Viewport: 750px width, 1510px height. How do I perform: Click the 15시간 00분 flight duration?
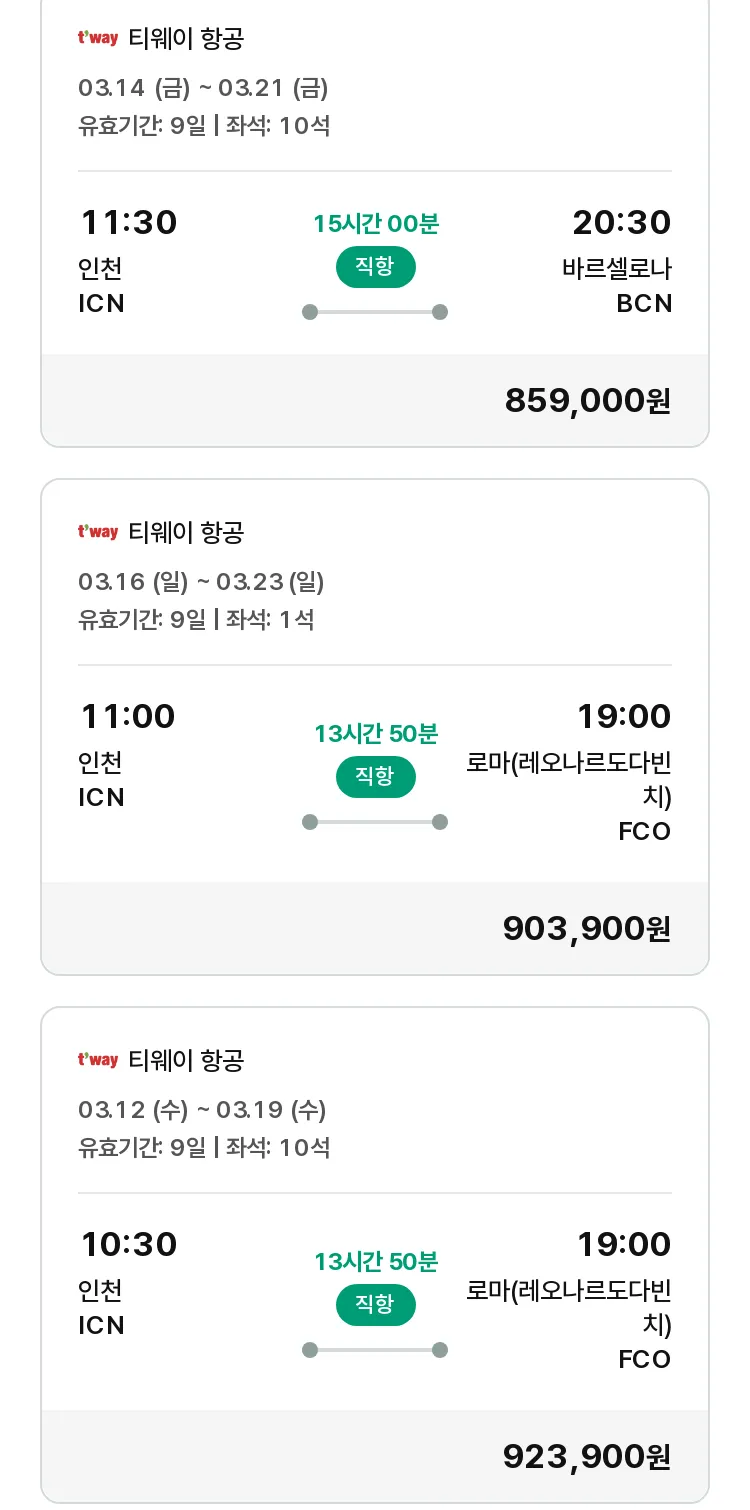(x=375, y=224)
